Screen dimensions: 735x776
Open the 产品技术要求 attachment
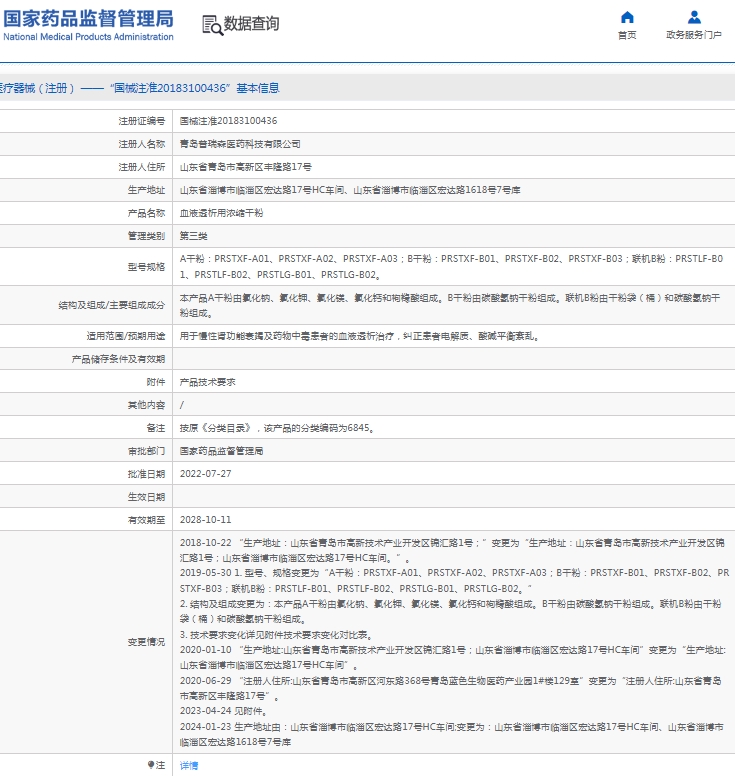[x=207, y=382]
